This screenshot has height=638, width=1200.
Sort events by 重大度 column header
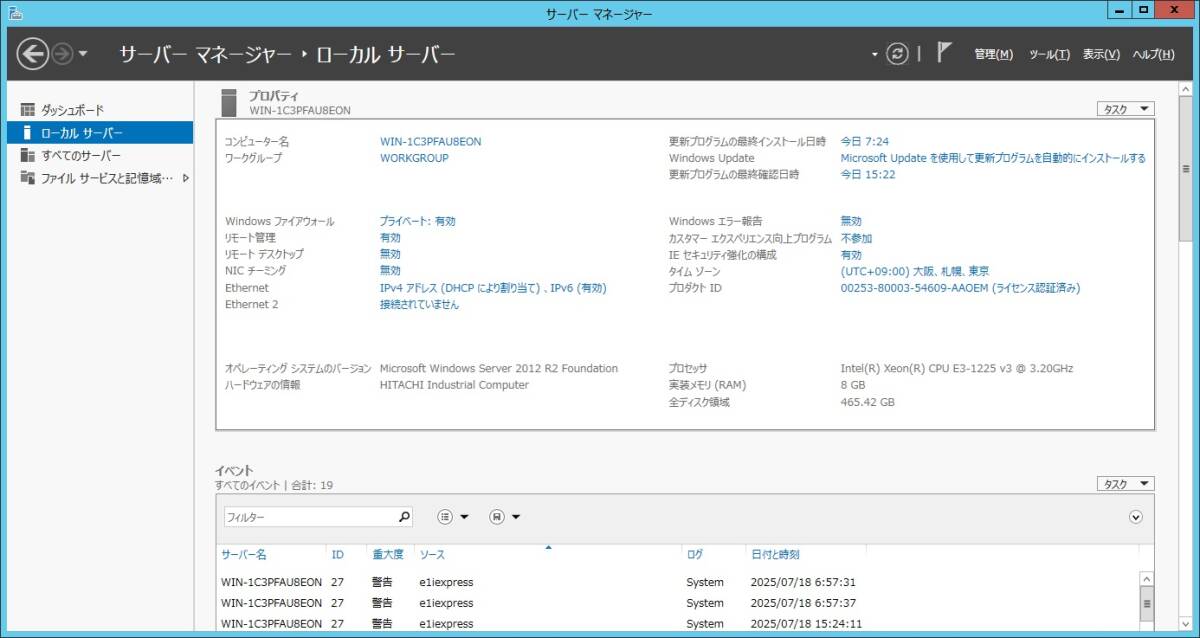point(388,554)
